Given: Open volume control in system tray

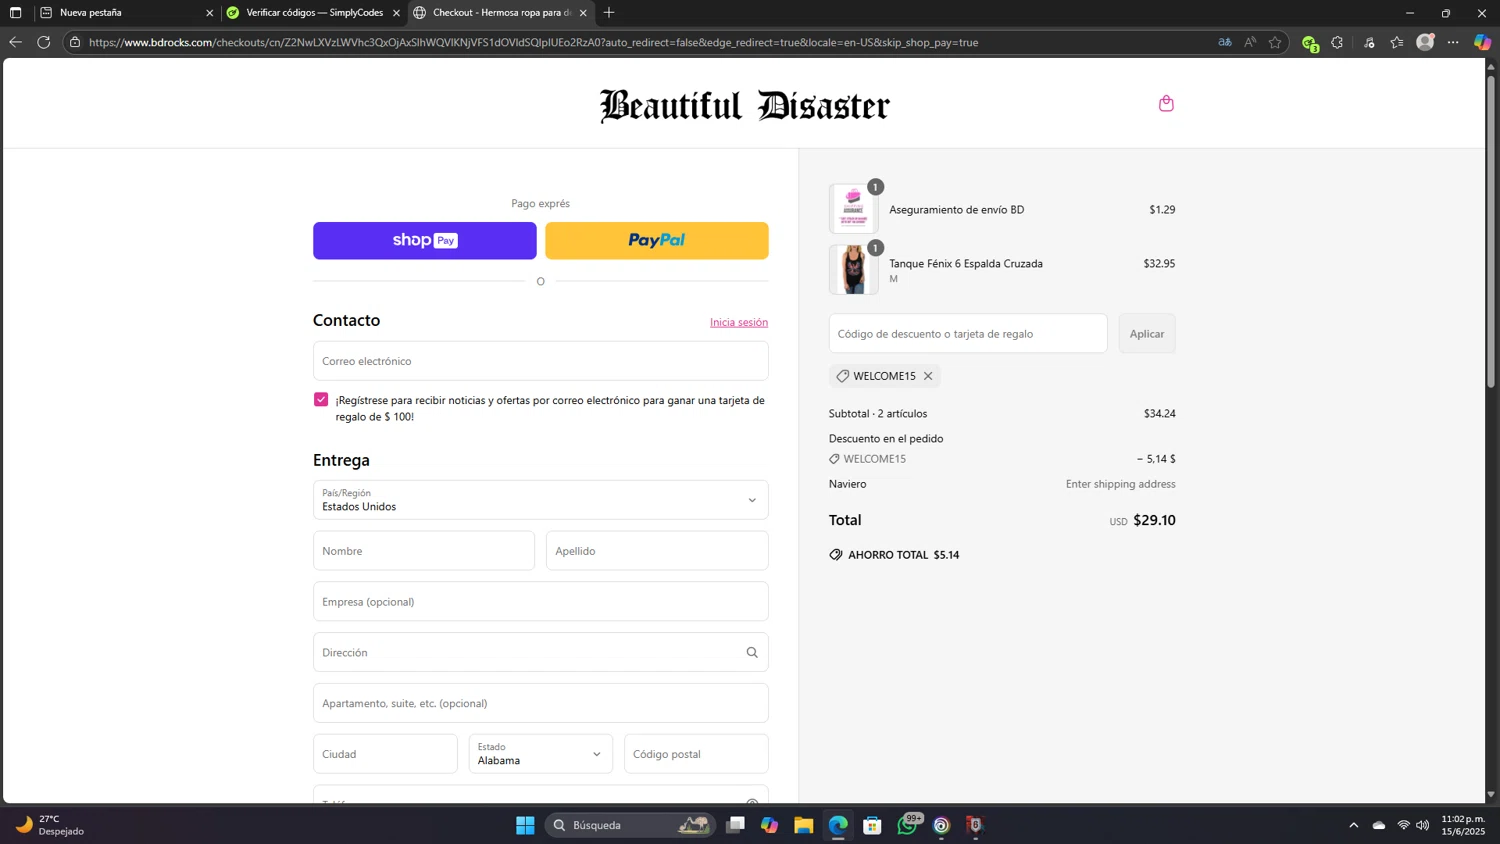Looking at the screenshot, I should coord(1423,825).
